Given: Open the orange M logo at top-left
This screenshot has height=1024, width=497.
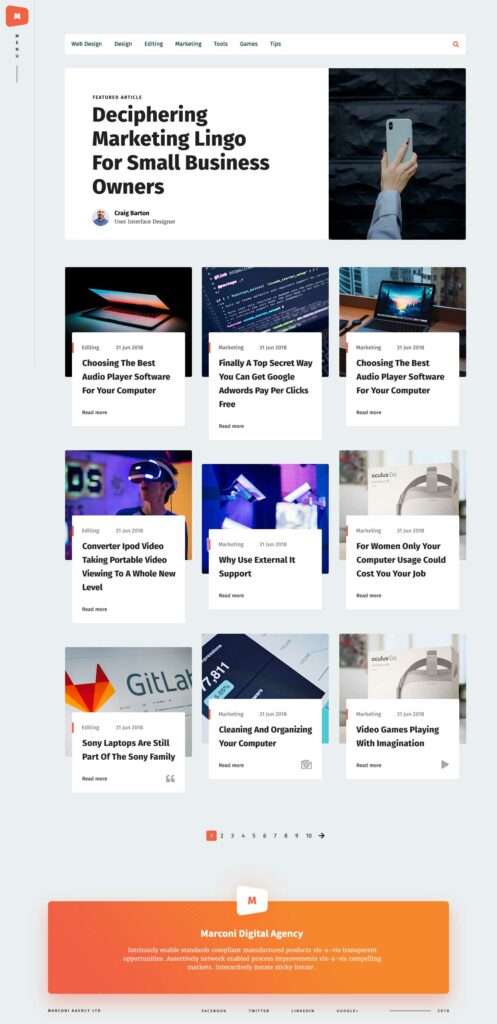Looking at the screenshot, I should point(16,15).
